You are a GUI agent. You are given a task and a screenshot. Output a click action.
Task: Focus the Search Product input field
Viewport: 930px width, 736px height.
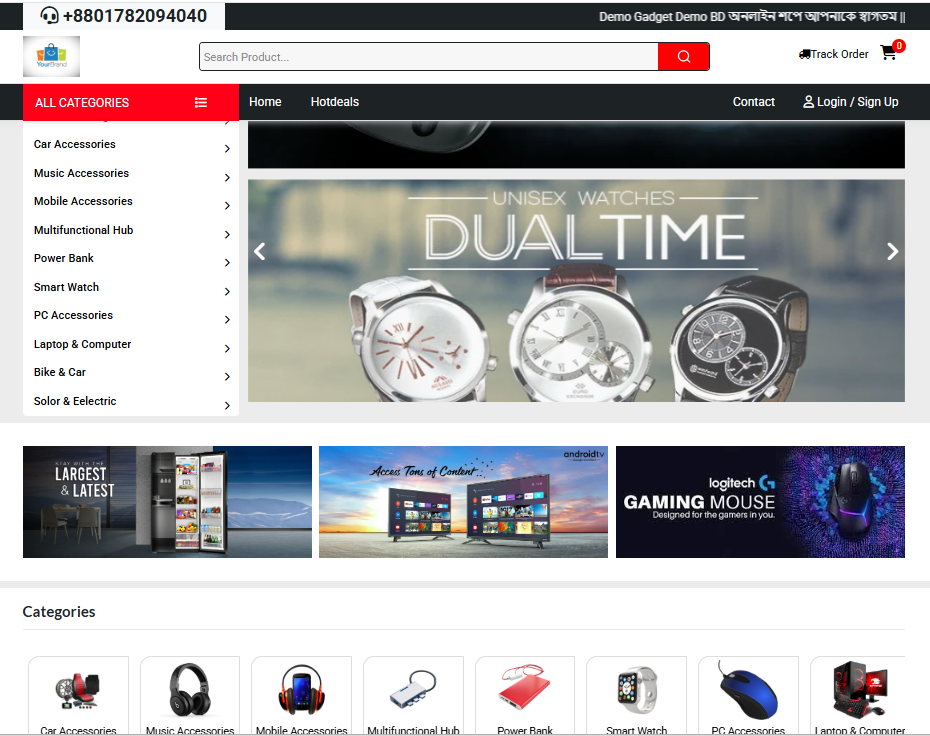point(428,57)
